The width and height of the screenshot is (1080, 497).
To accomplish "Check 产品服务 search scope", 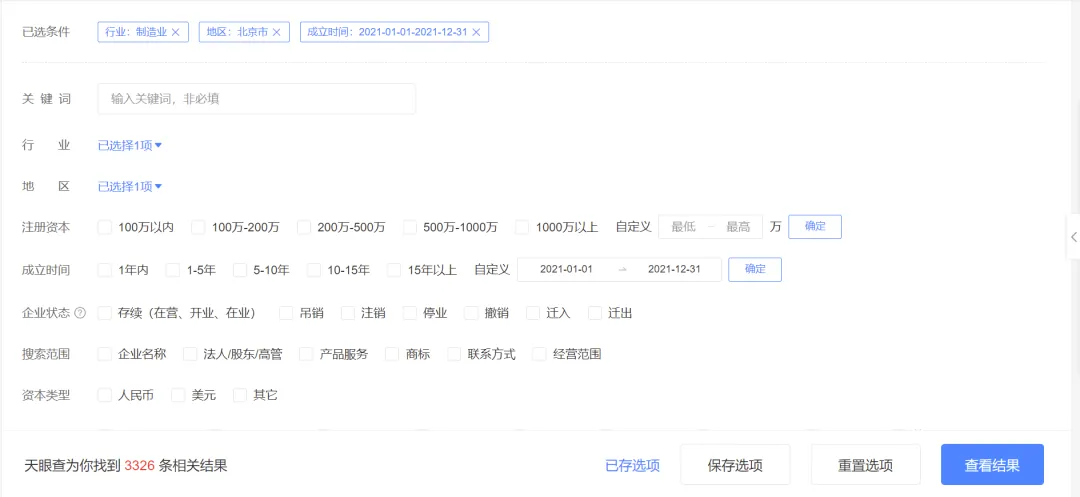I will tap(307, 355).
